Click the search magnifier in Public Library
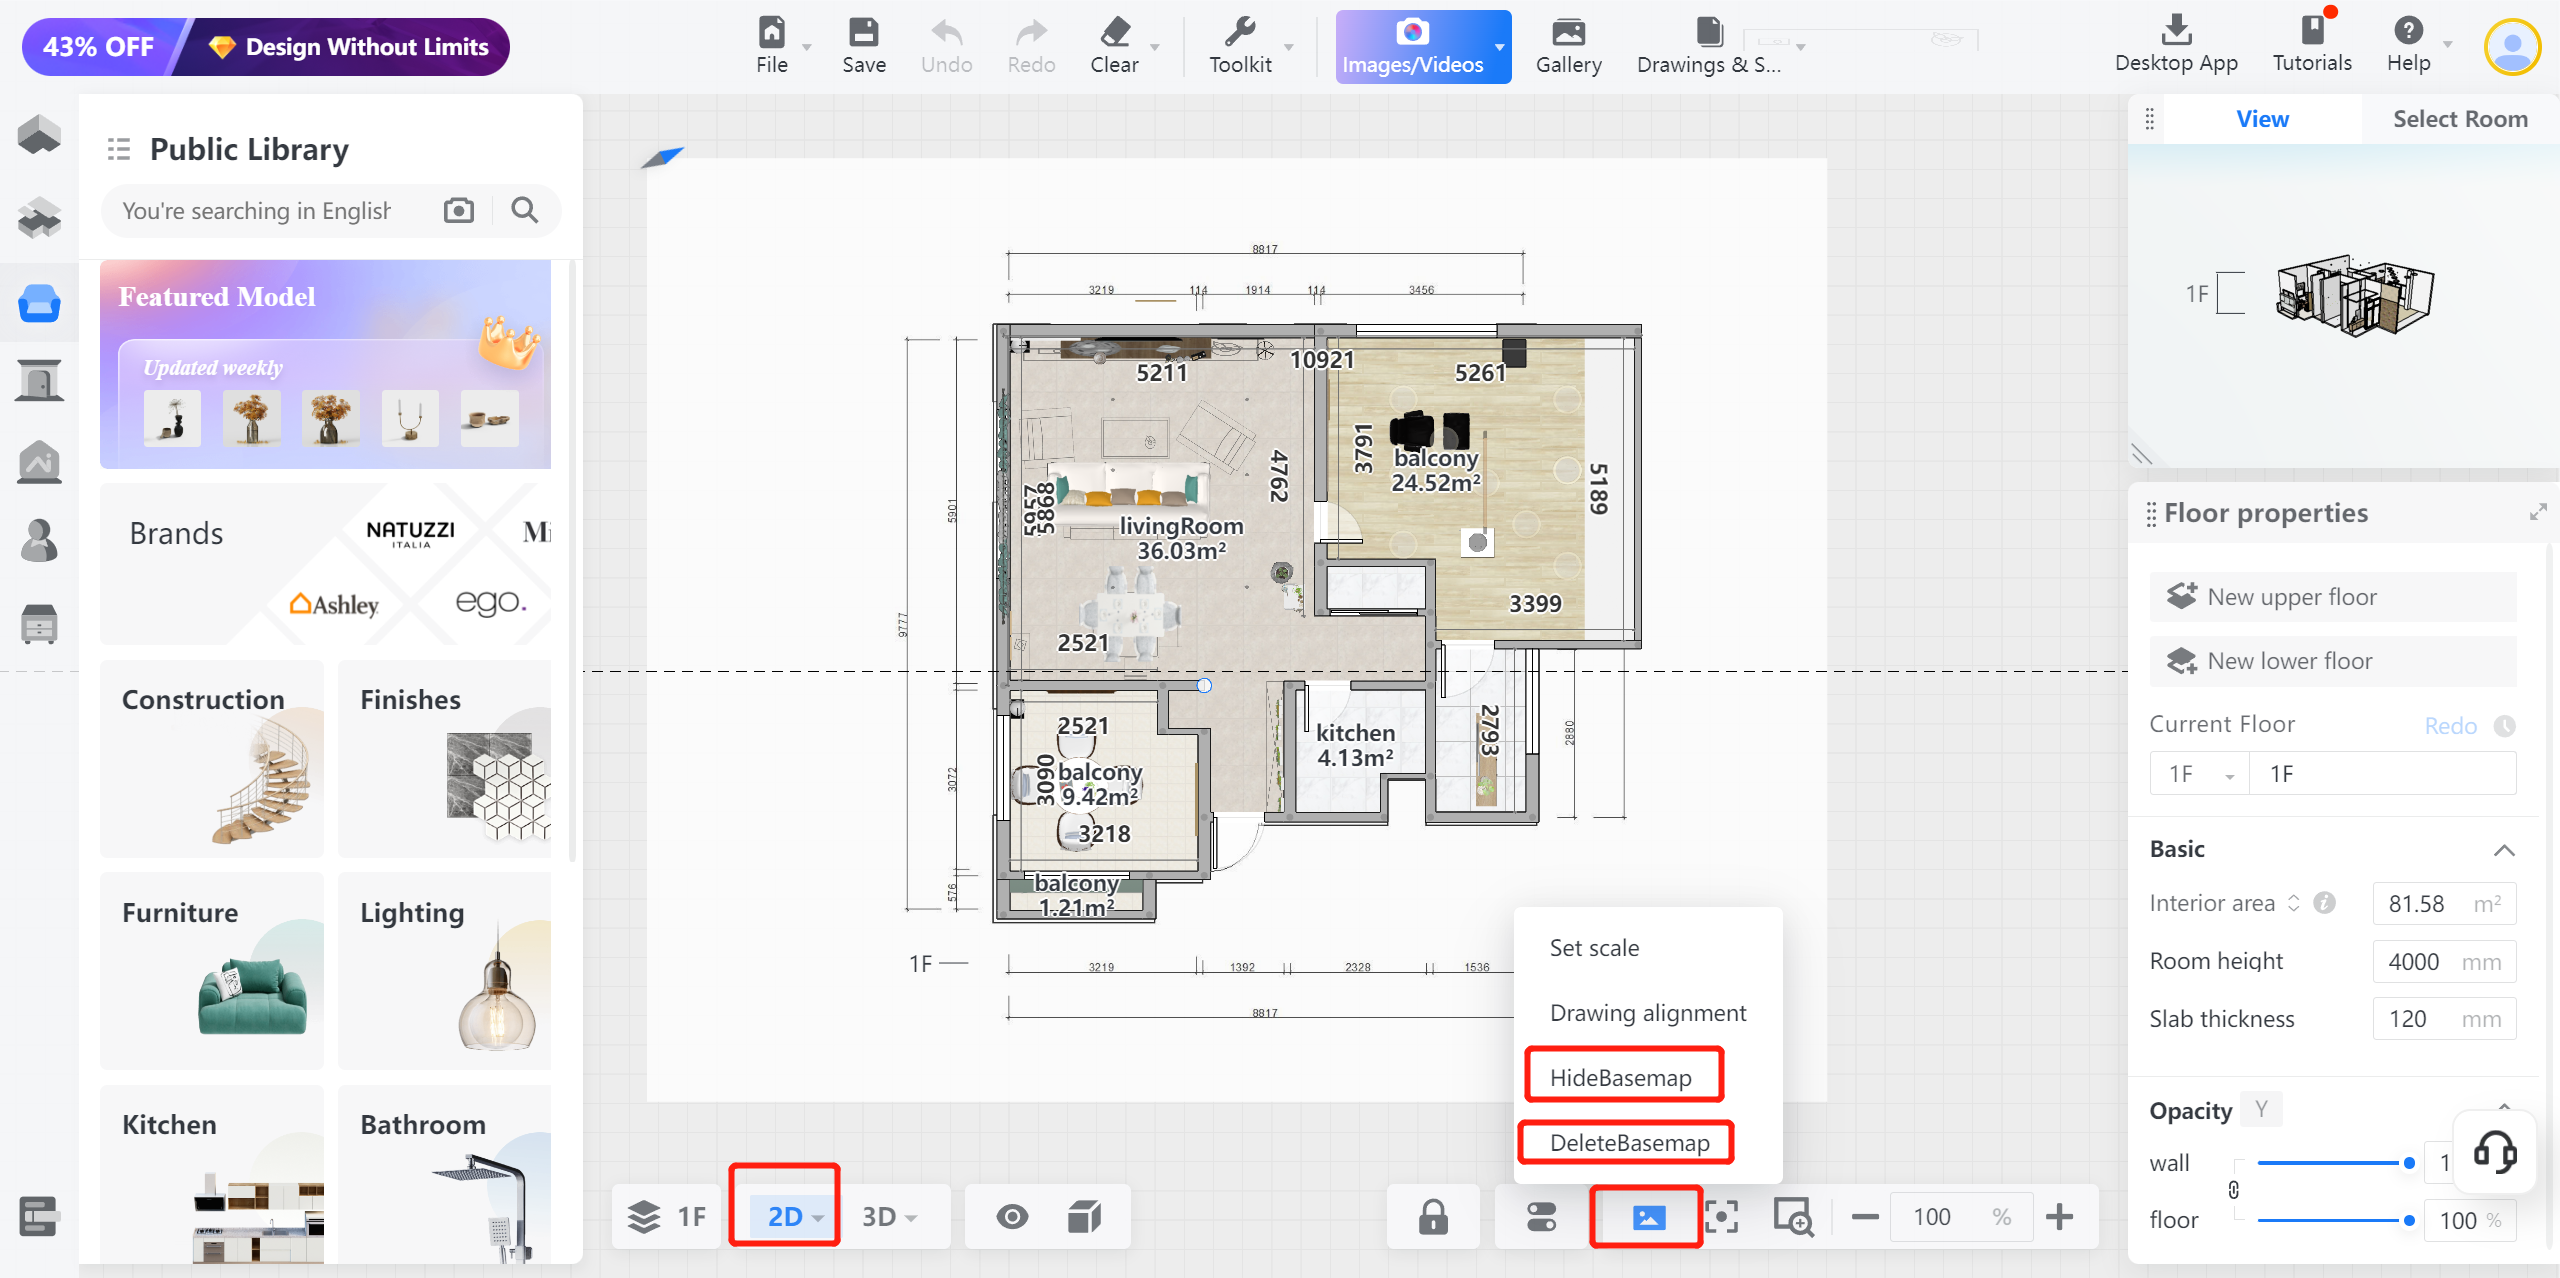Viewport: 2560px width, 1278px height. click(524, 210)
